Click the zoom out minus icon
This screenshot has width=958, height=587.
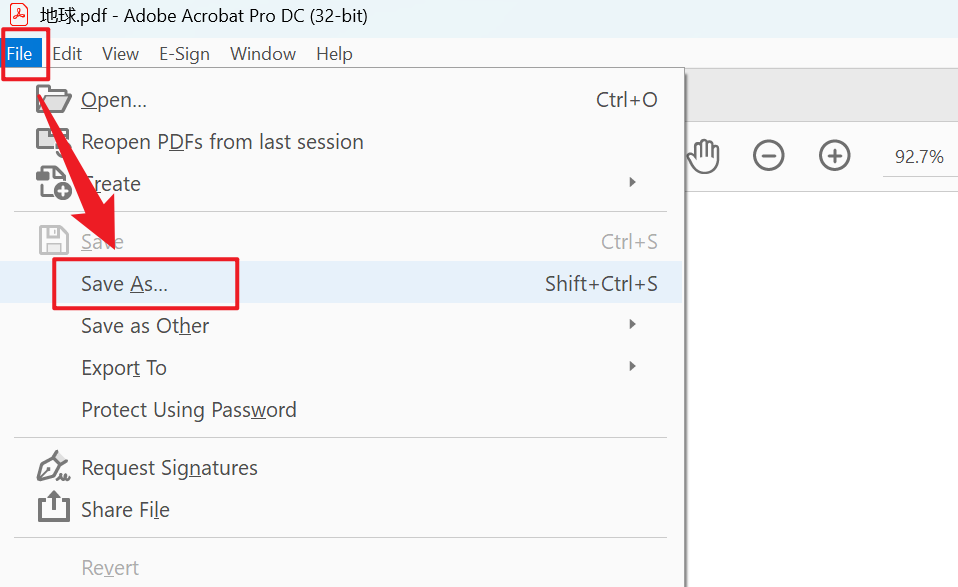coord(768,156)
